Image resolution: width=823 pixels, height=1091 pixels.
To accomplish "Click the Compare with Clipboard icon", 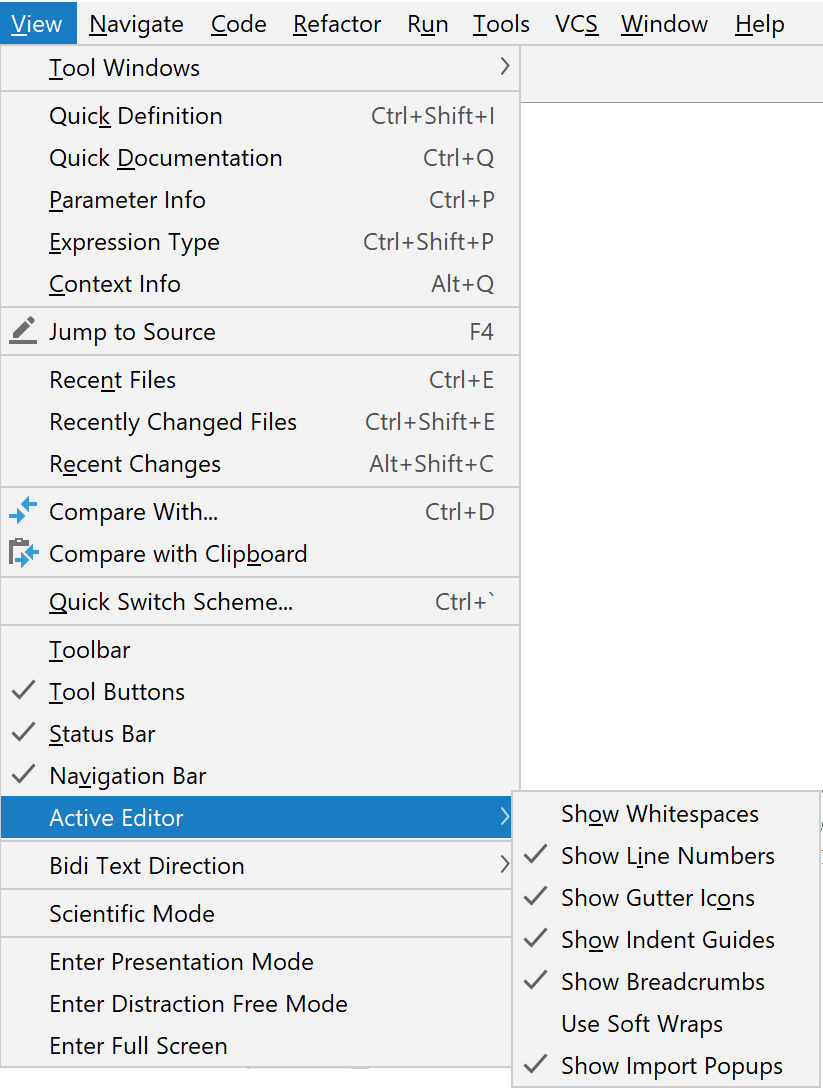I will (23, 553).
